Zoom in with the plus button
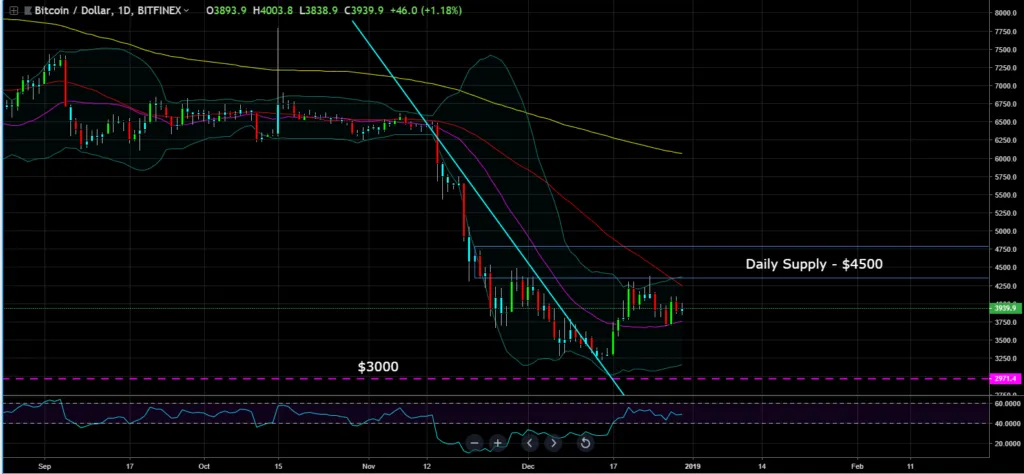Image resolution: width=1024 pixels, height=474 pixels. point(498,443)
